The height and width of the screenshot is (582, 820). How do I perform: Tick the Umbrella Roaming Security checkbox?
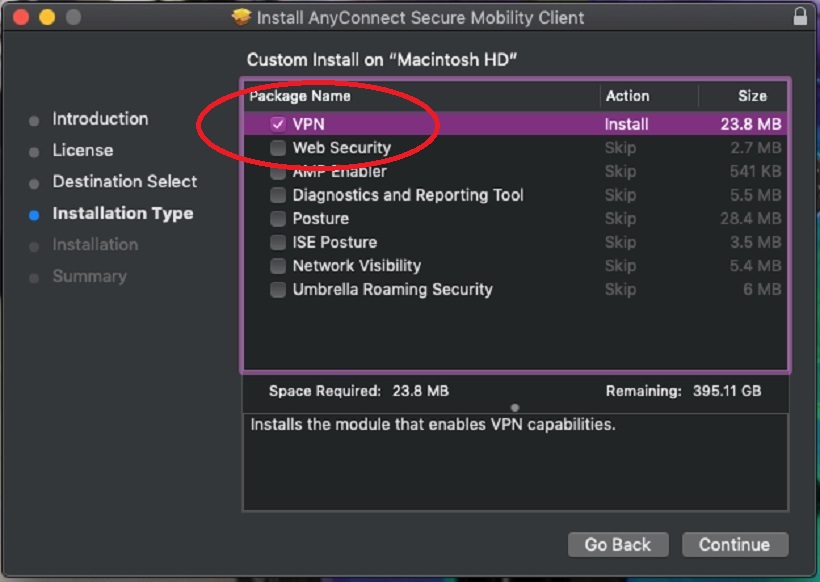pos(278,289)
